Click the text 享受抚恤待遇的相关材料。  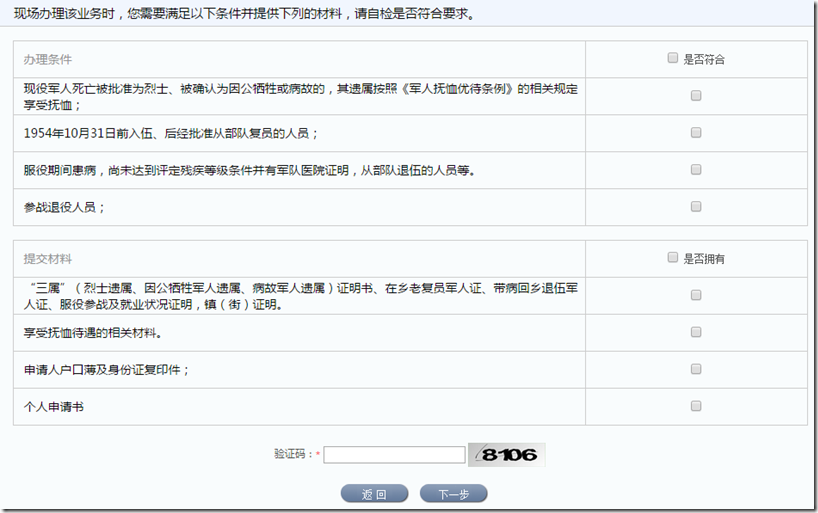click(93, 333)
